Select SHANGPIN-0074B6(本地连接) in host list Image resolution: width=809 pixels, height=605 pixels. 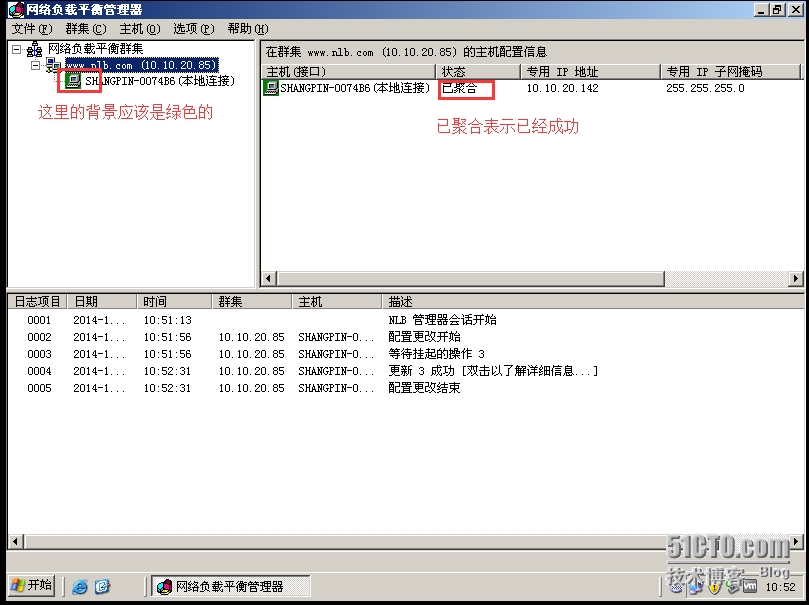pyautogui.click(x=355, y=88)
